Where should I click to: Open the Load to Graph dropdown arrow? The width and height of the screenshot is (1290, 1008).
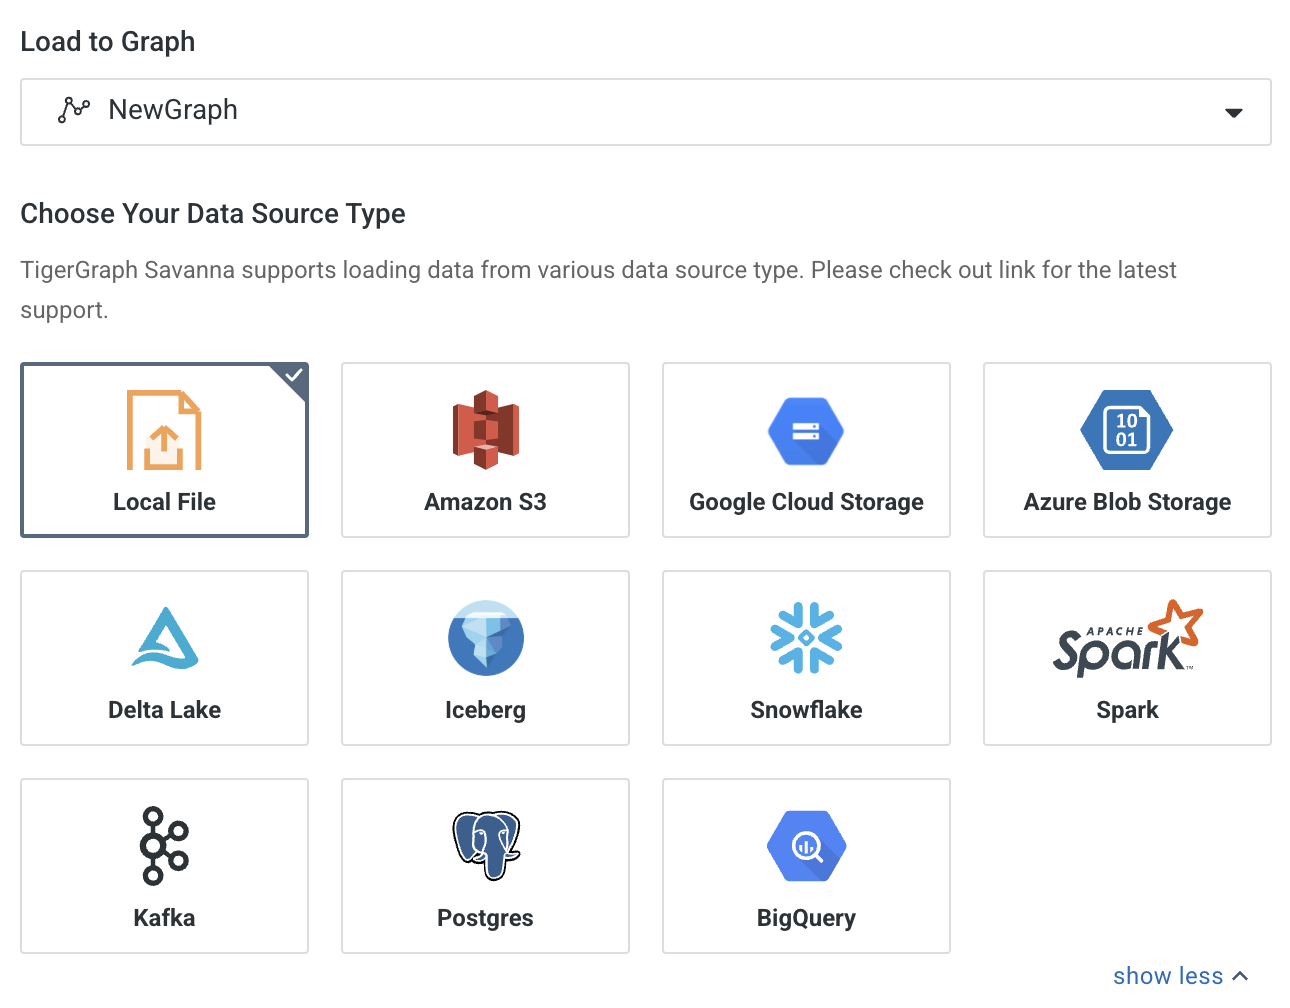click(x=1234, y=113)
